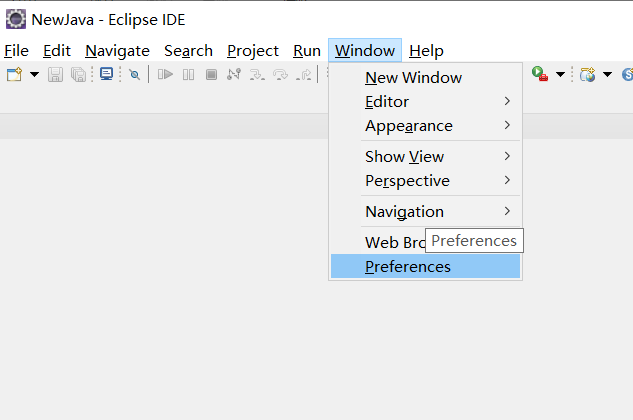Open the Search menu

(188, 51)
